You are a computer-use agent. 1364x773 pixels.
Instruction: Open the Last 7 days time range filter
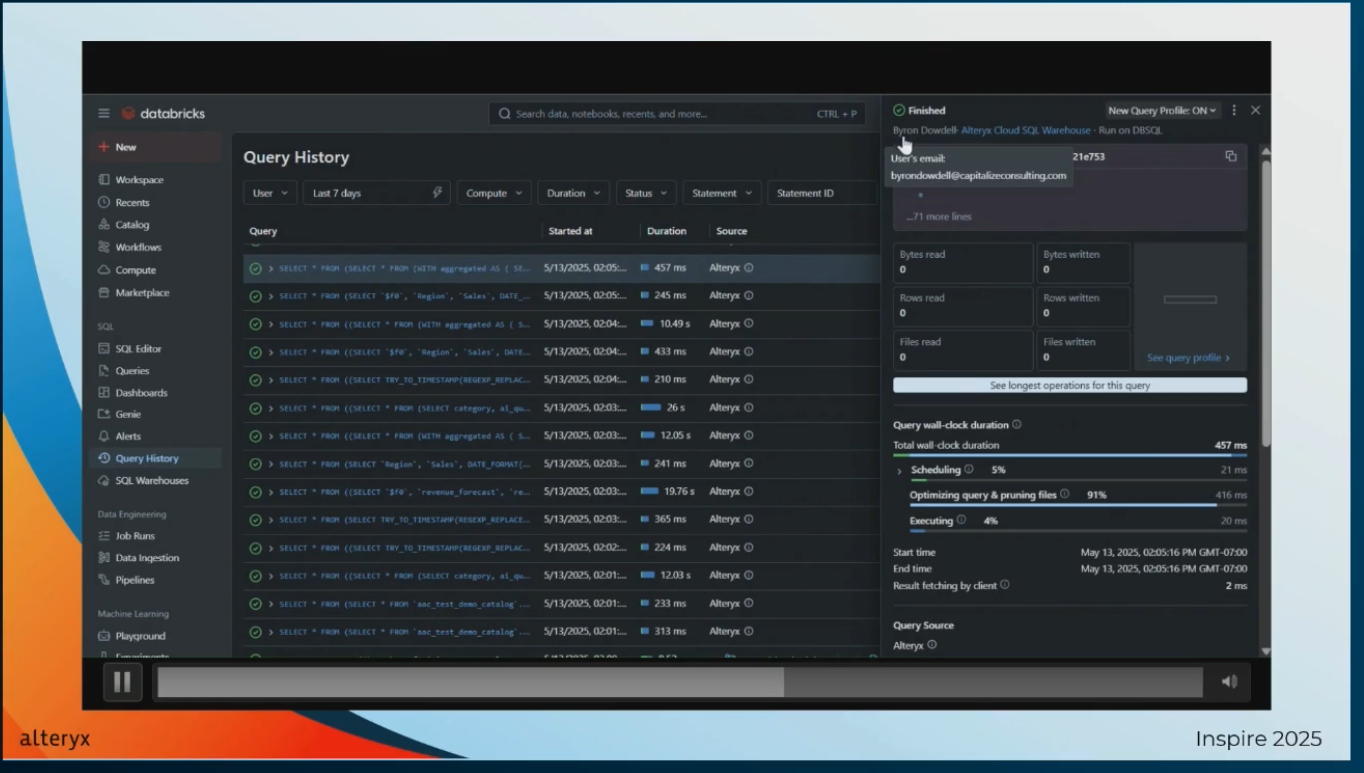point(376,193)
